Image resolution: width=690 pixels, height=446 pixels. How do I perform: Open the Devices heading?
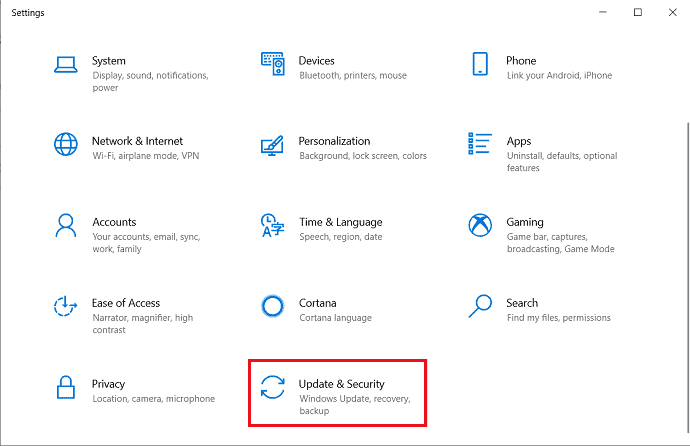tap(316, 61)
